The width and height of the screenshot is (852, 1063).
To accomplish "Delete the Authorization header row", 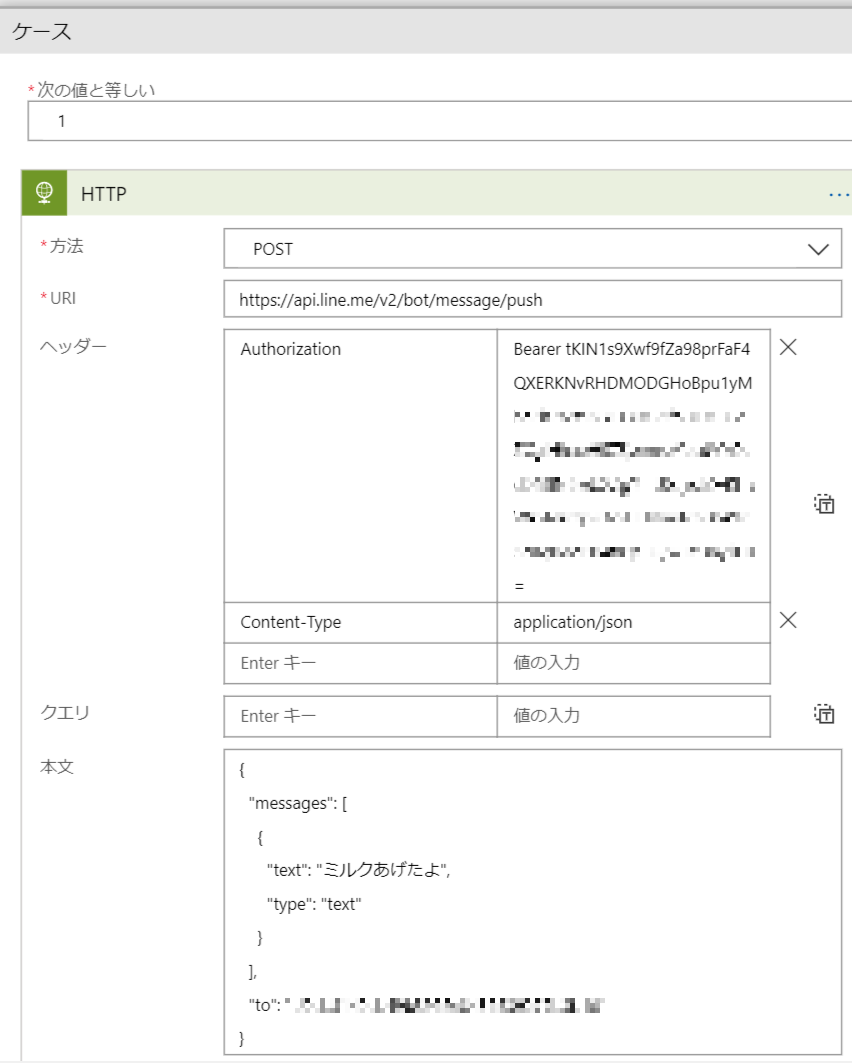I will [x=788, y=348].
